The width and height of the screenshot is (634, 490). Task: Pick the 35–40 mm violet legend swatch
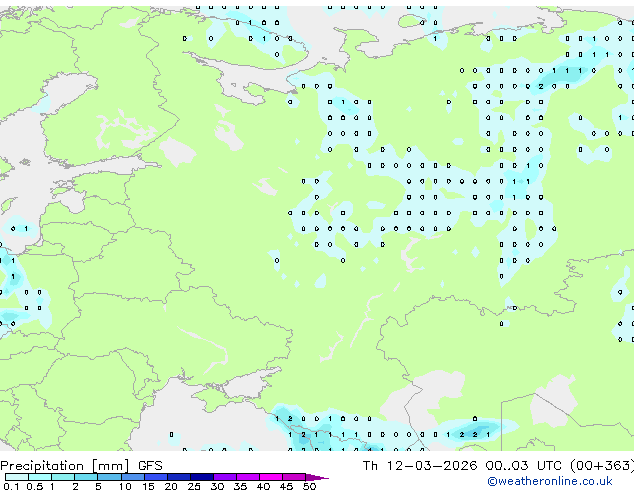coord(248,477)
